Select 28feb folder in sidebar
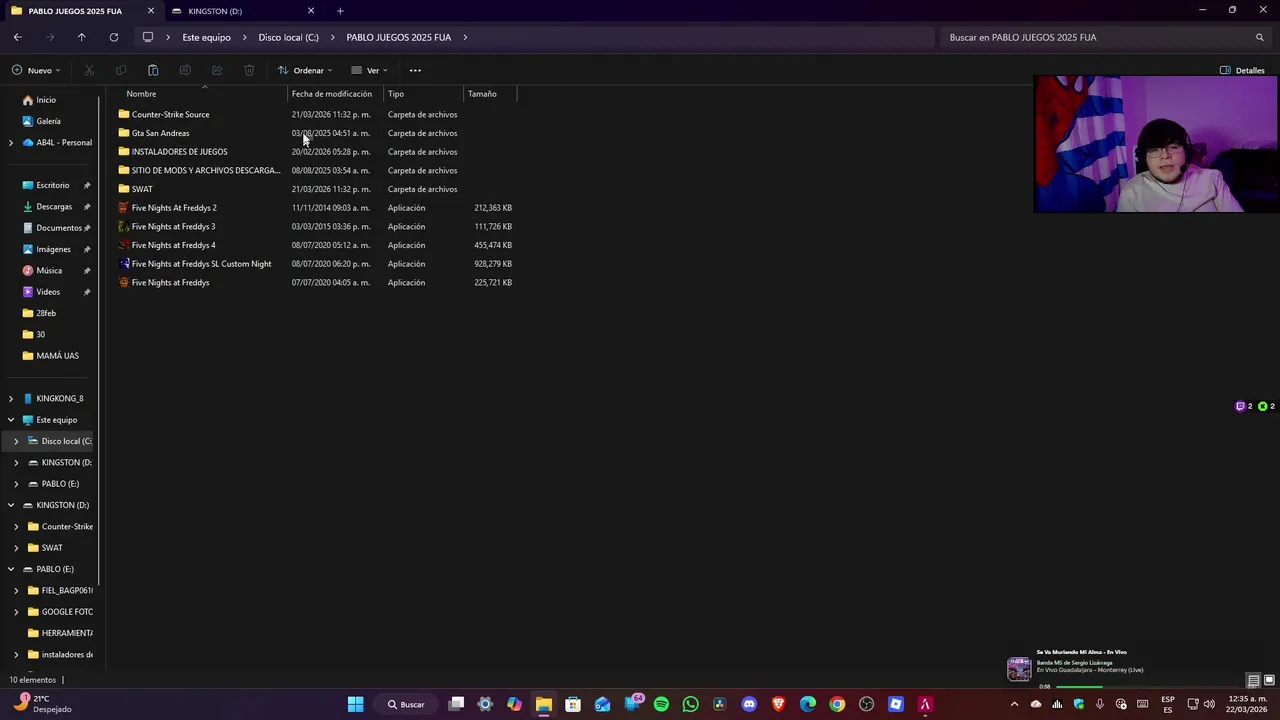This screenshot has width=1280, height=720. pos(46,313)
